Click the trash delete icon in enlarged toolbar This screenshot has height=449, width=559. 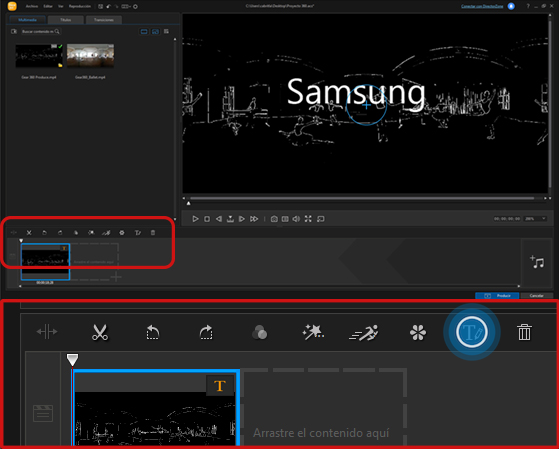[x=524, y=332]
